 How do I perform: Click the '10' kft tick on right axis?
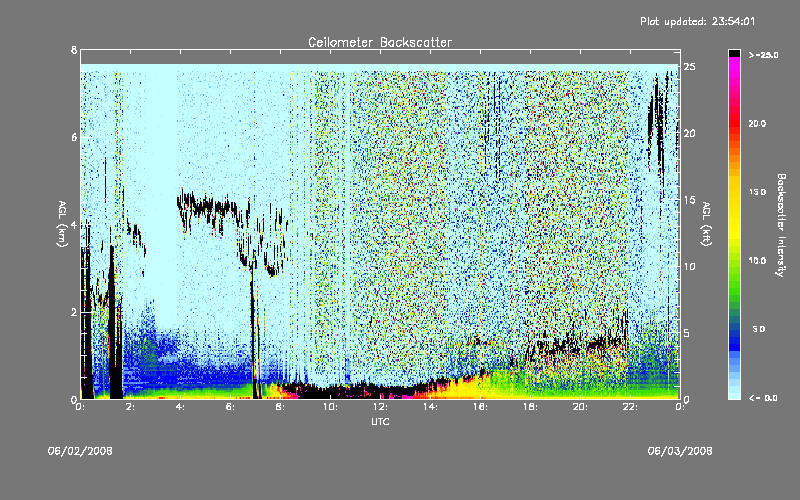click(x=689, y=267)
